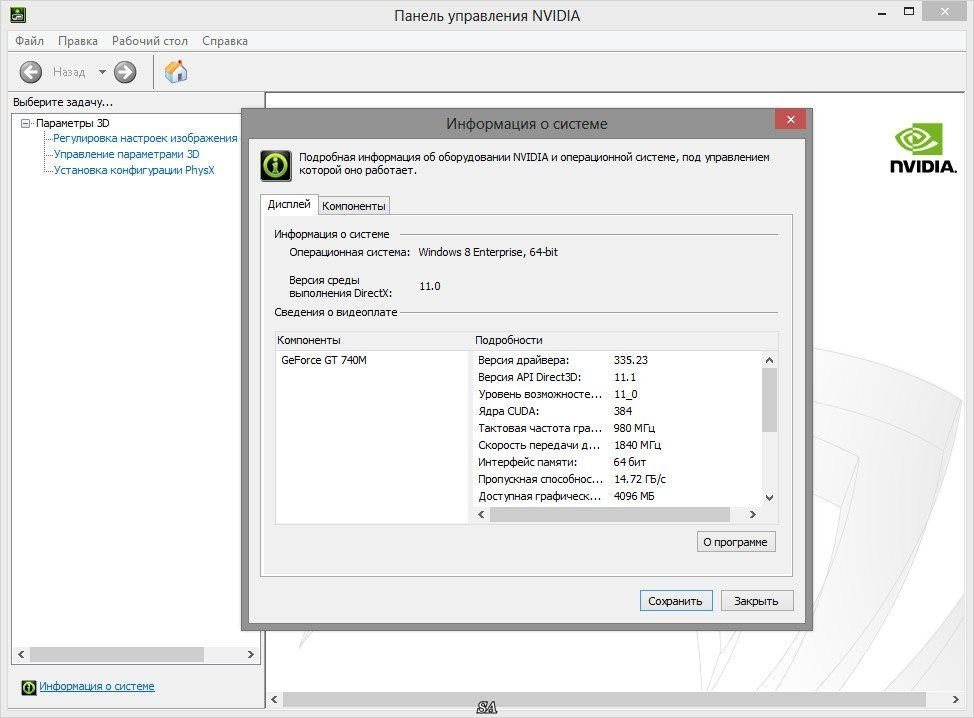This screenshot has width=974, height=718.
Task: Maximize the NVIDIA Control Panel window
Action: tap(909, 11)
